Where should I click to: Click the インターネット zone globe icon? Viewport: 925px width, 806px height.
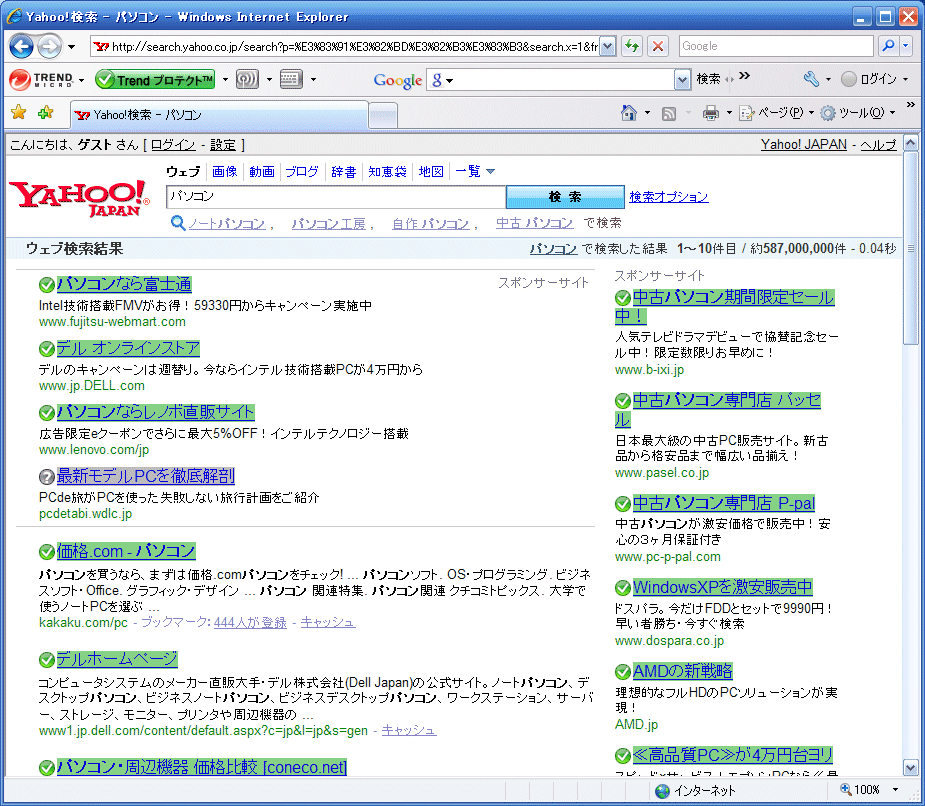click(662, 791)
